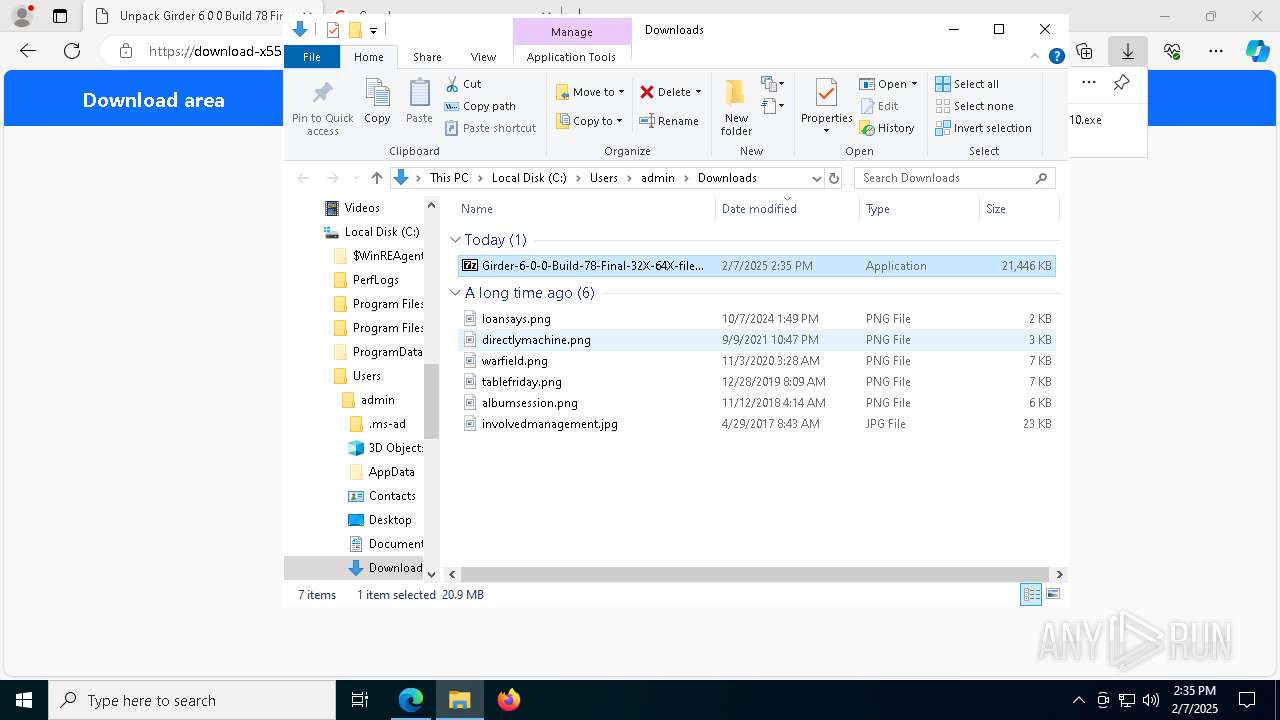This screenshot has height=720, width=1280.
Task: Open Explorer Help question mark icon
Action: coord(1056,57)
